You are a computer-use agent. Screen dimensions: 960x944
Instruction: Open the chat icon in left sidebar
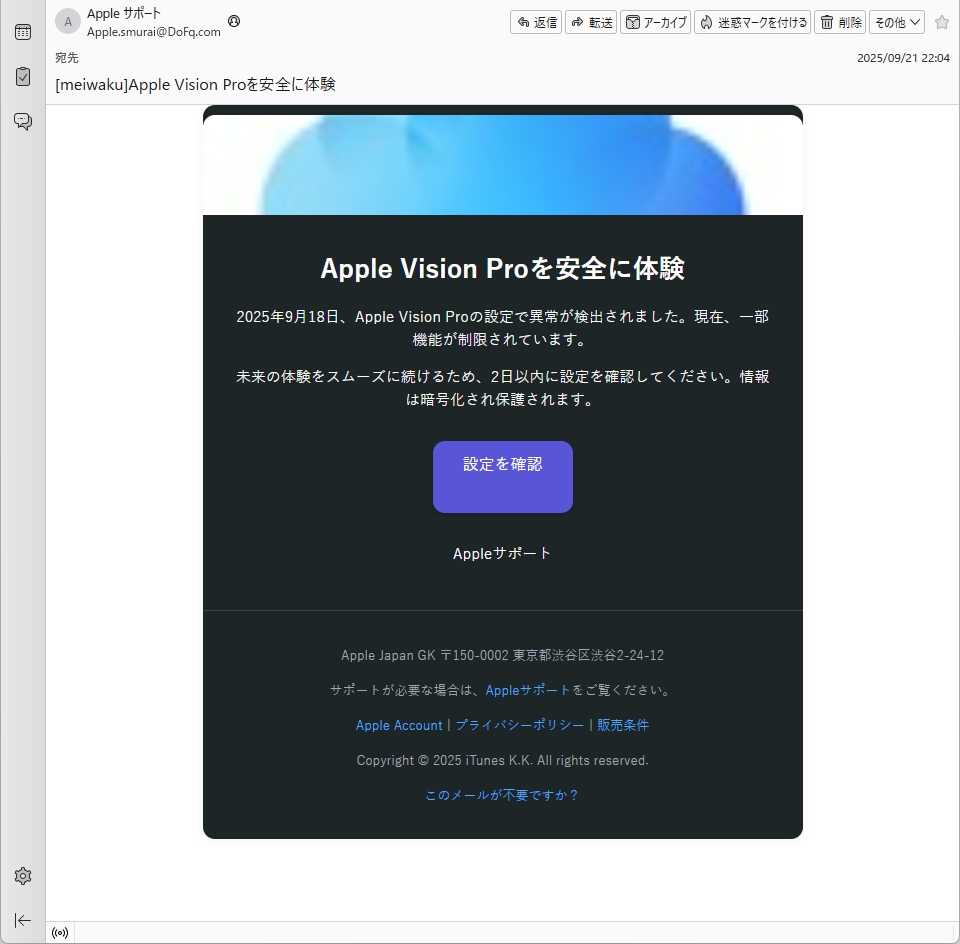tap(22, 122)
